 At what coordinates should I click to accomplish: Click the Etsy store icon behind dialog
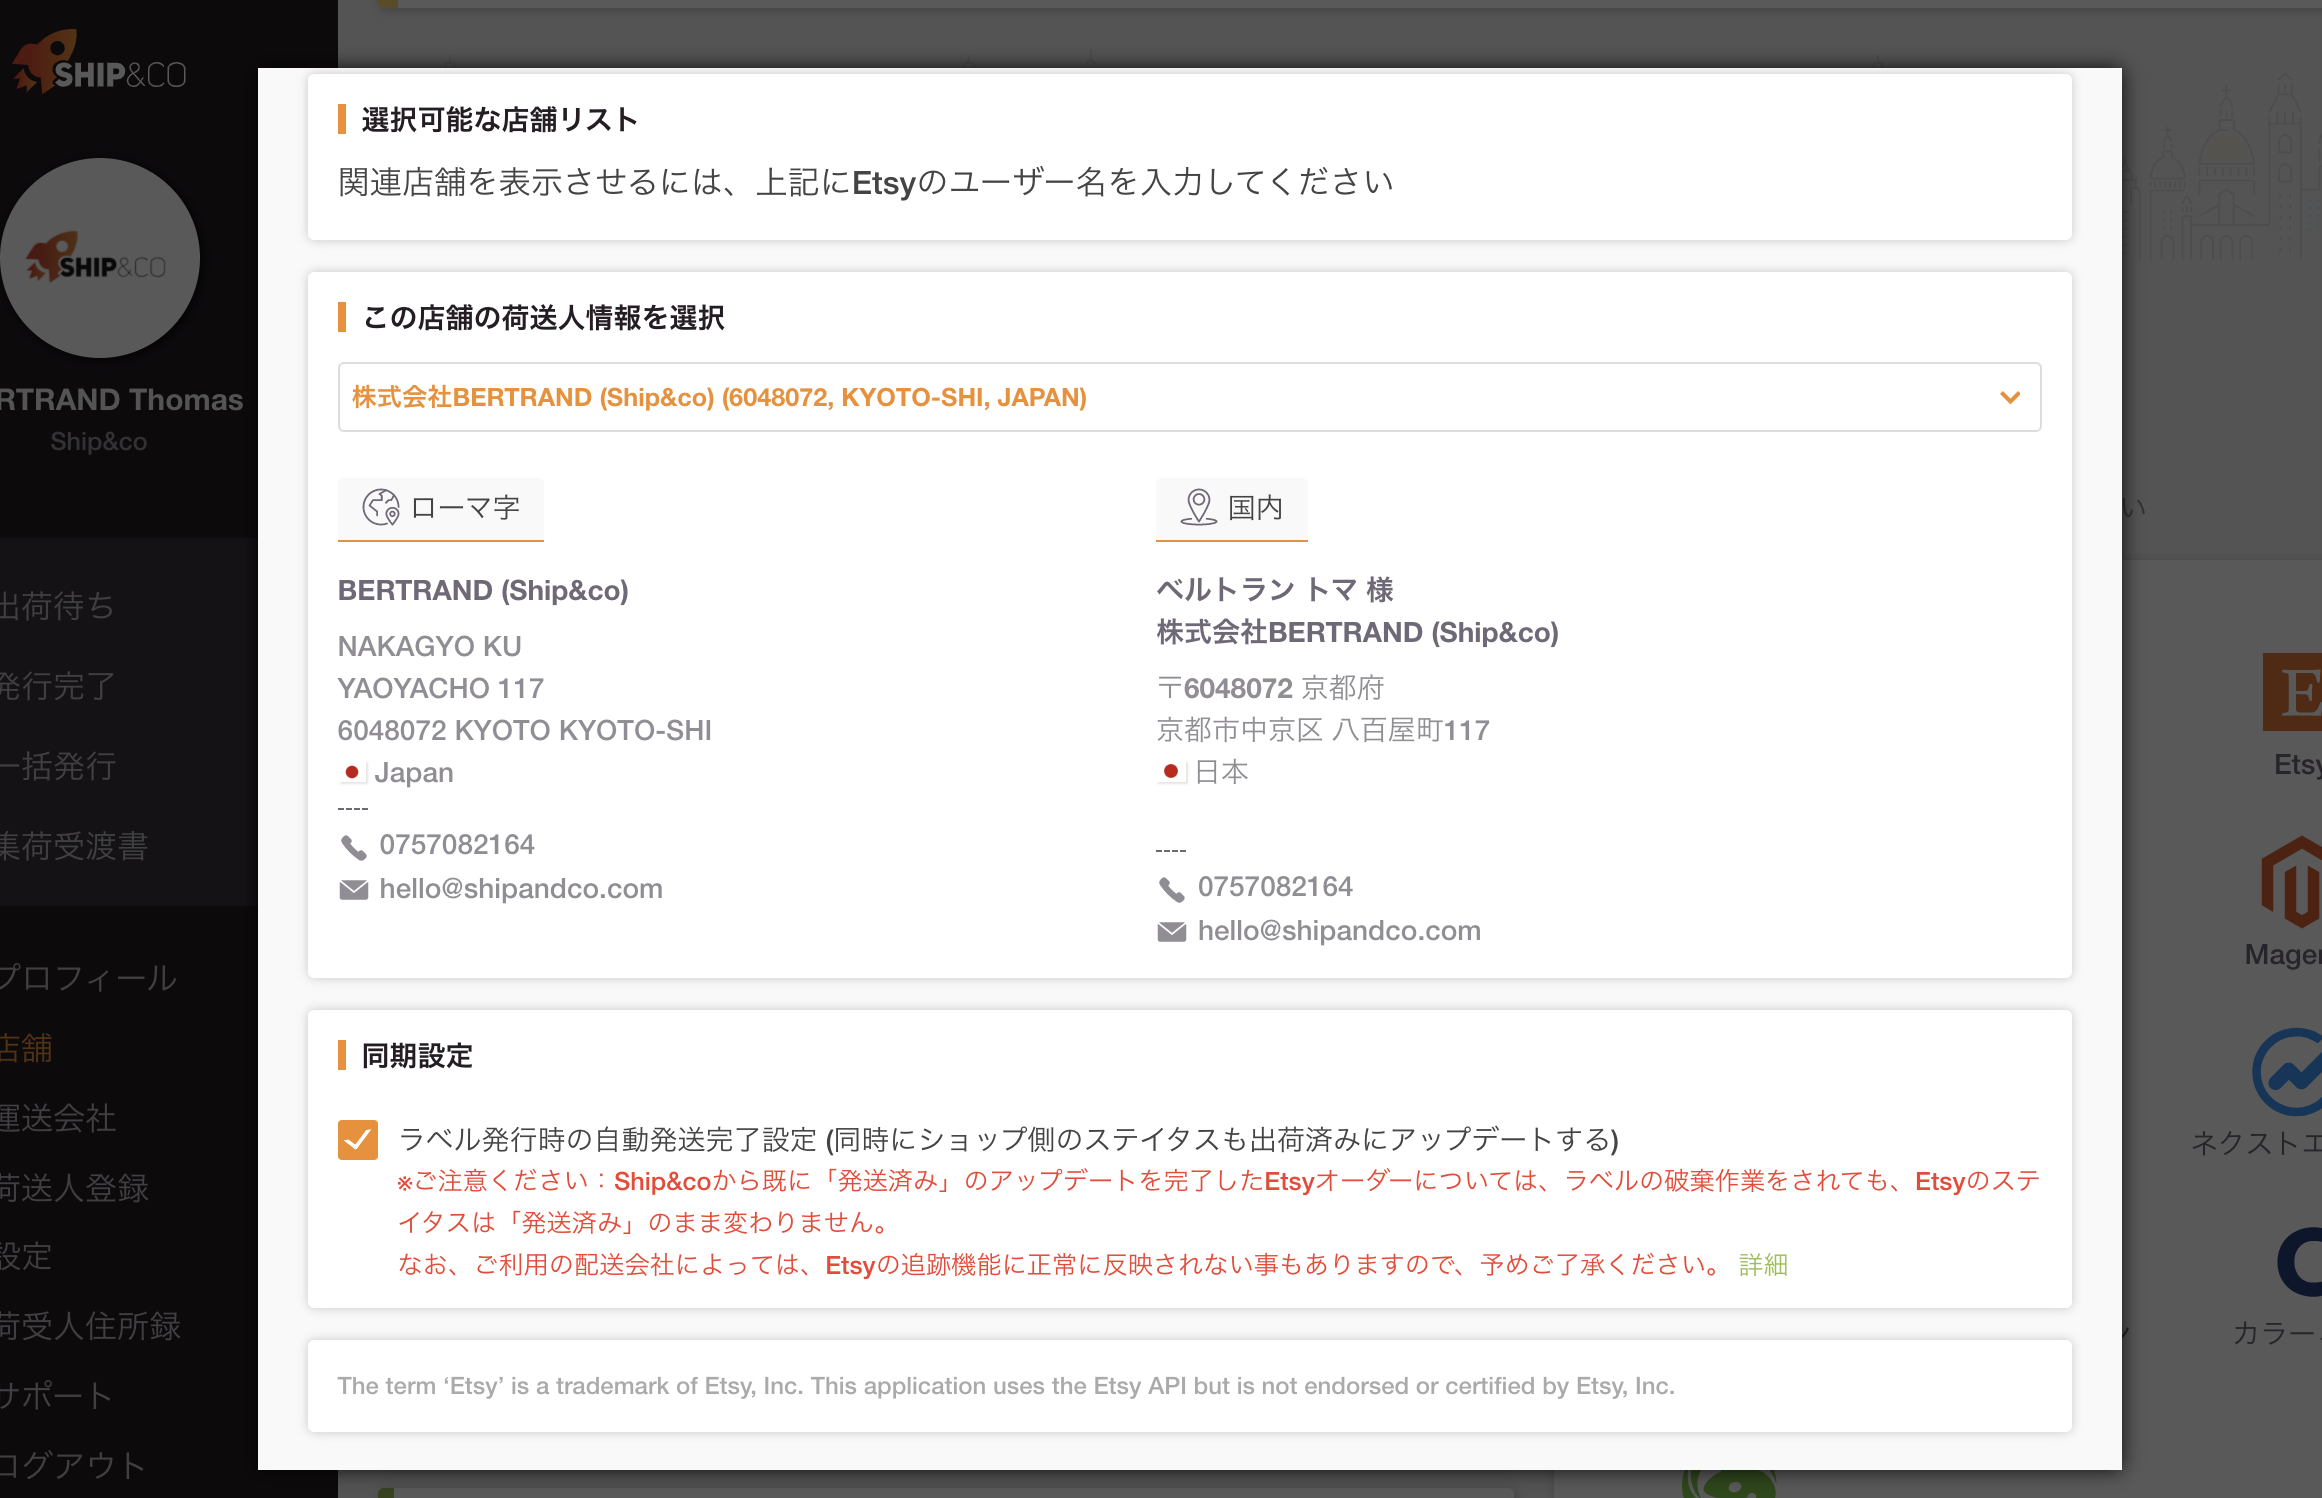point(2292,692)
